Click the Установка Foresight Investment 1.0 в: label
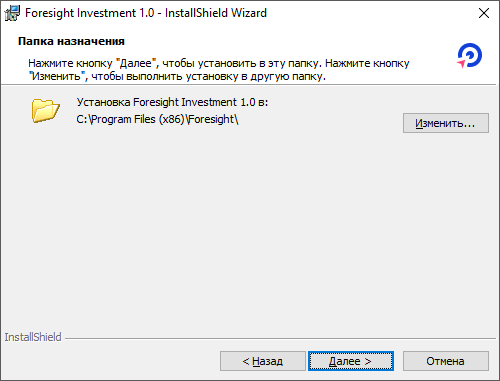 [x=172, y=102]
